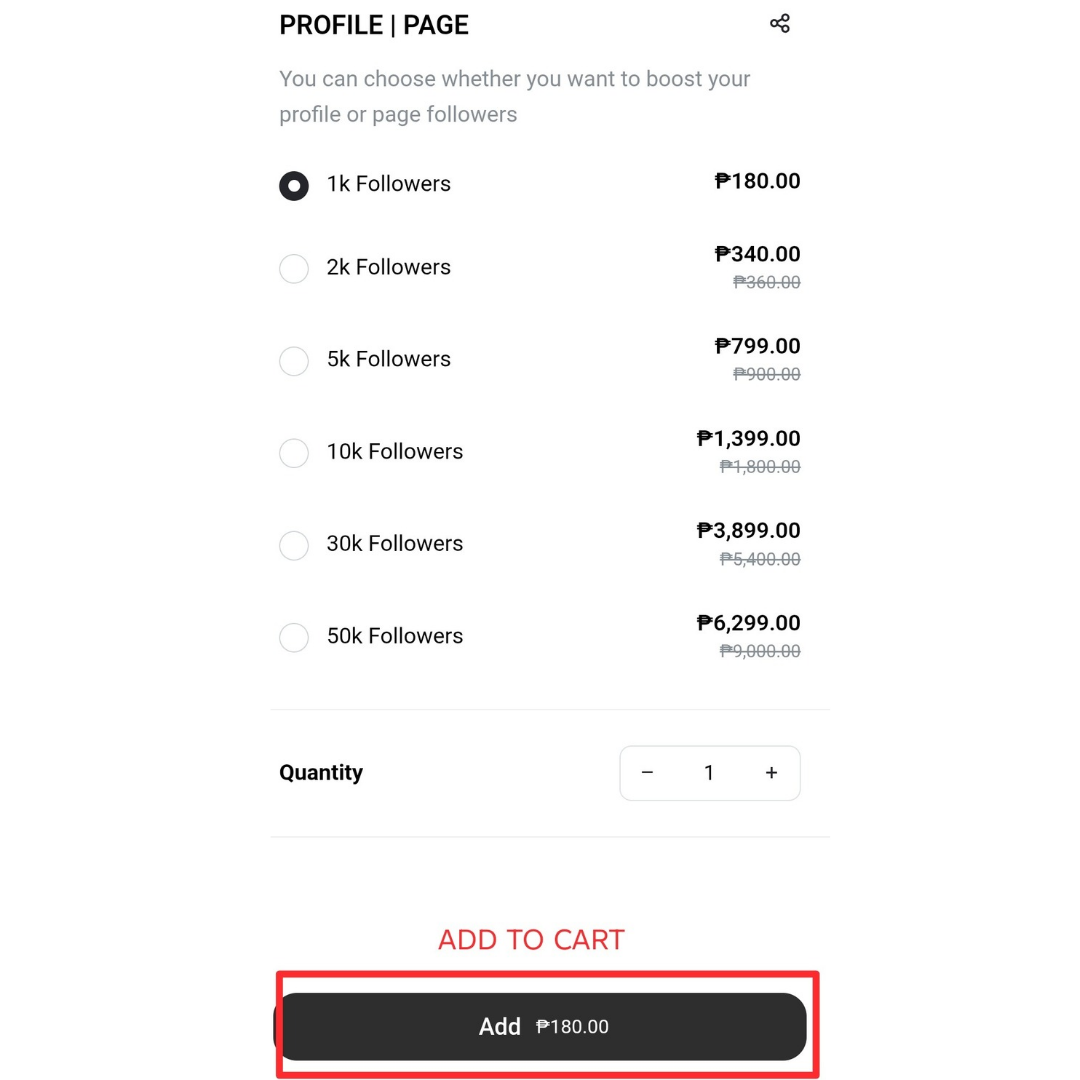
Task: Click the quantity value field showing 1
Action: click(709, 773)
